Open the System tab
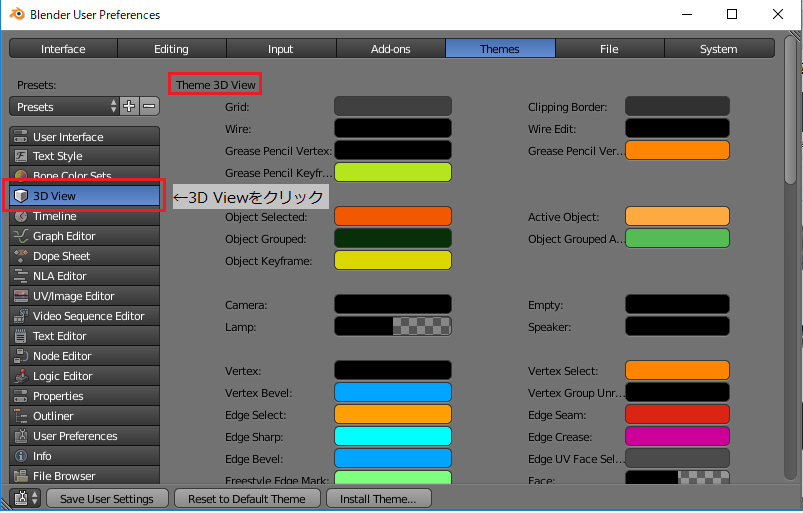The height and width of the screenshot is (513, 803). tap(719, 49)
